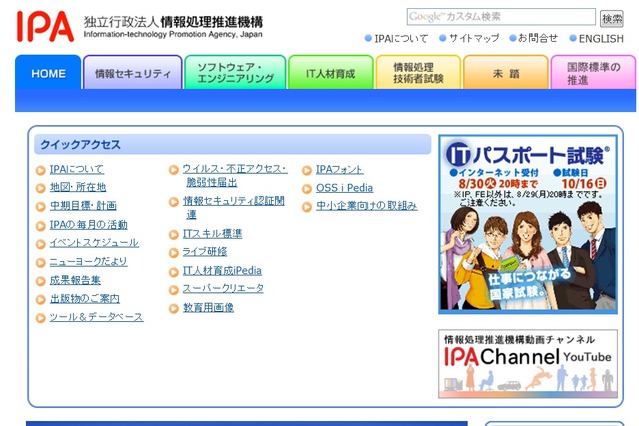Open the 未踏 tab
Viewport: 639px width, 426px height.
click(506, 73)
